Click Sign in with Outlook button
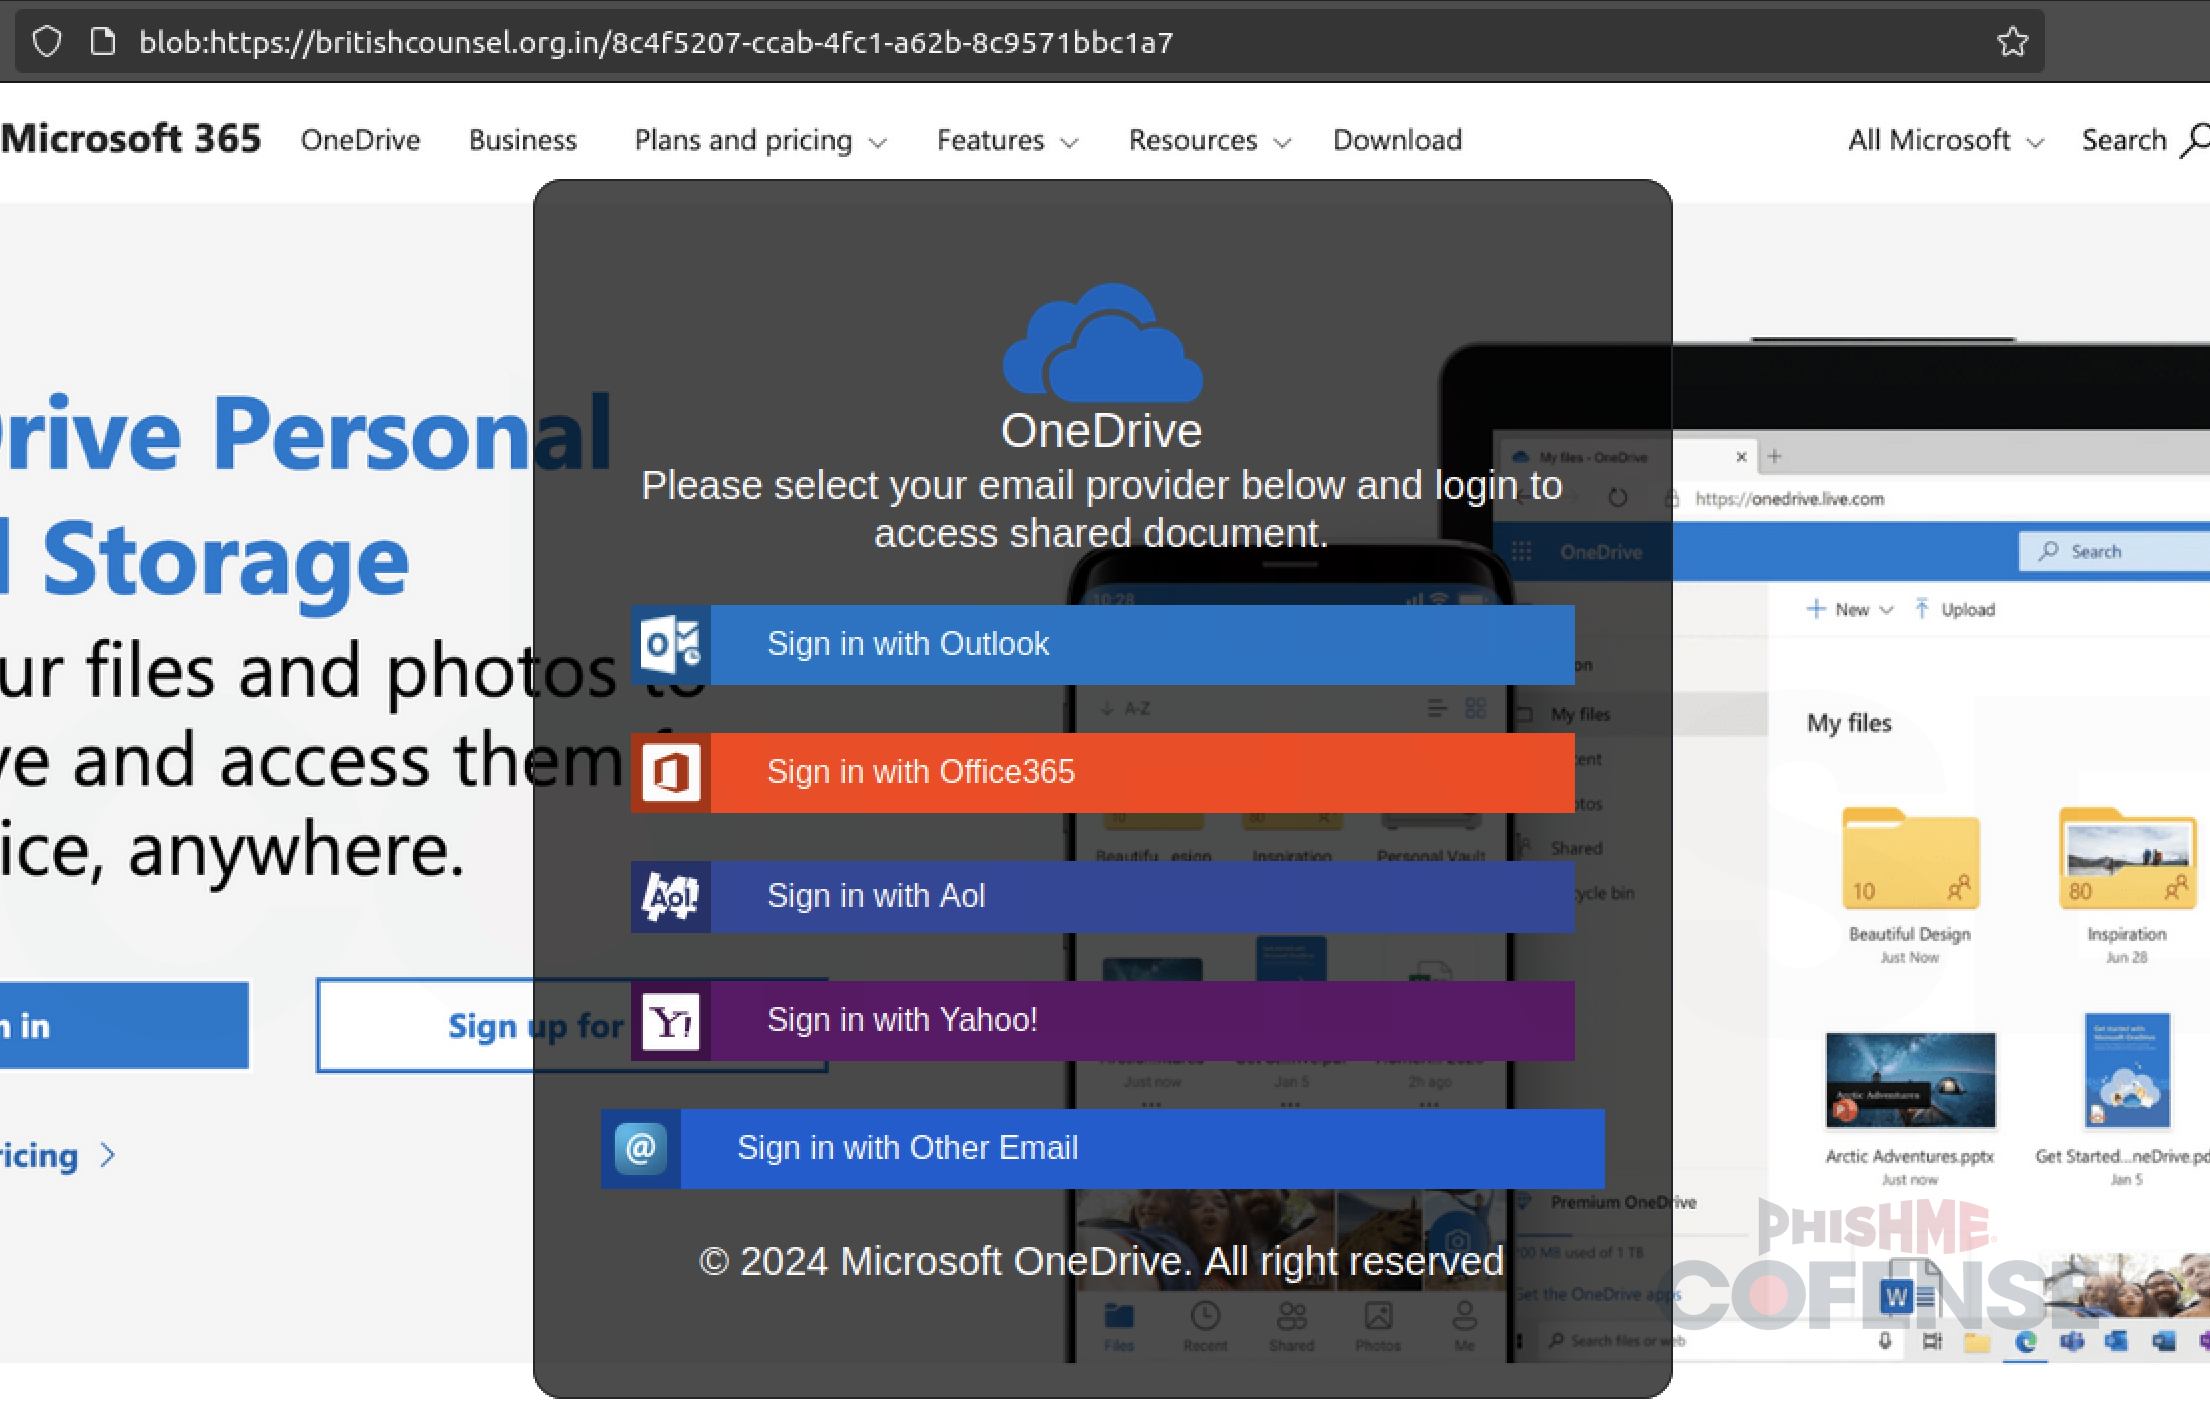Screen dimensions: 2210x1418 (1103, 645)
